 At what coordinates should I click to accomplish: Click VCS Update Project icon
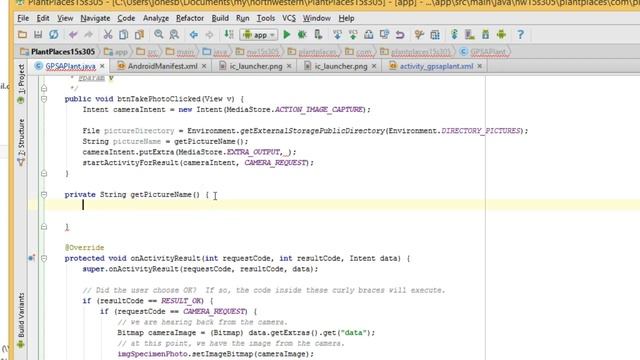[x=337, y=35]
